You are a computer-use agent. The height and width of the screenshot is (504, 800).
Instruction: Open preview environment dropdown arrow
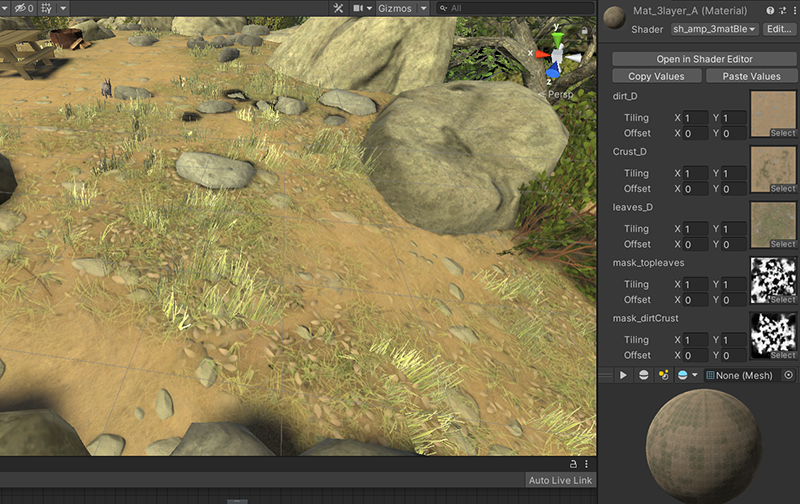click(694, 375)
